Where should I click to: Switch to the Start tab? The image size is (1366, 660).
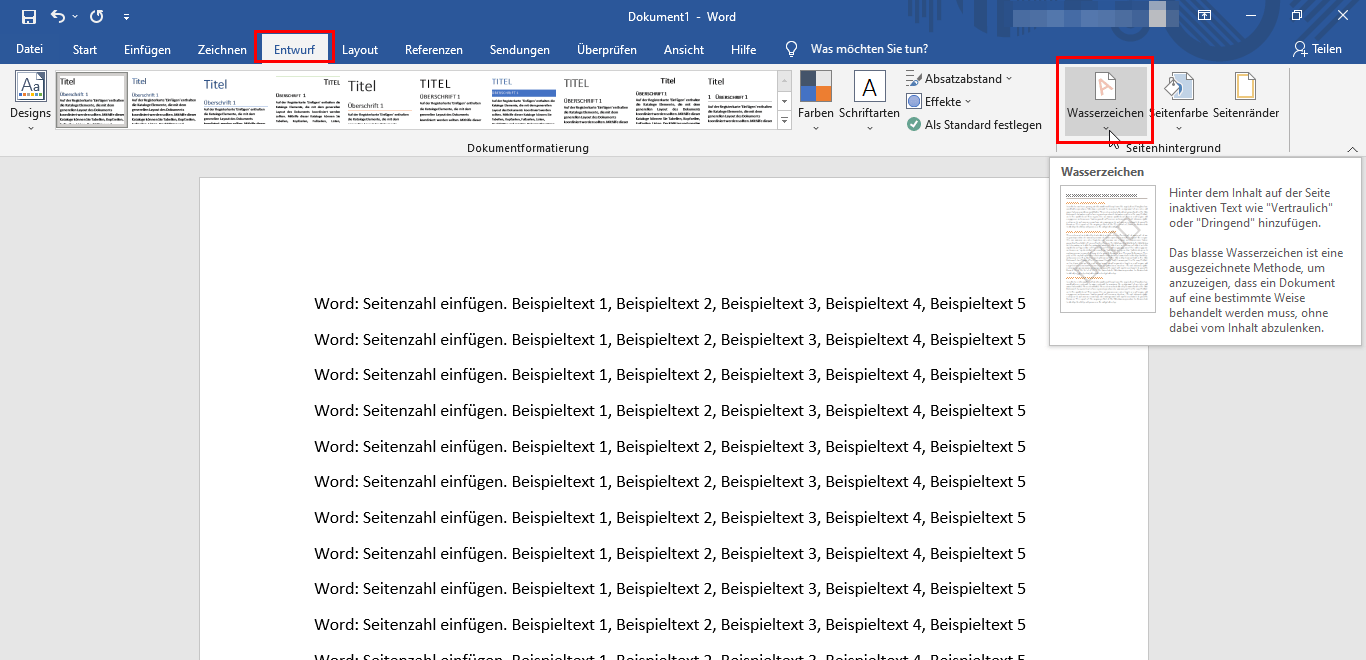click(85, 49)
